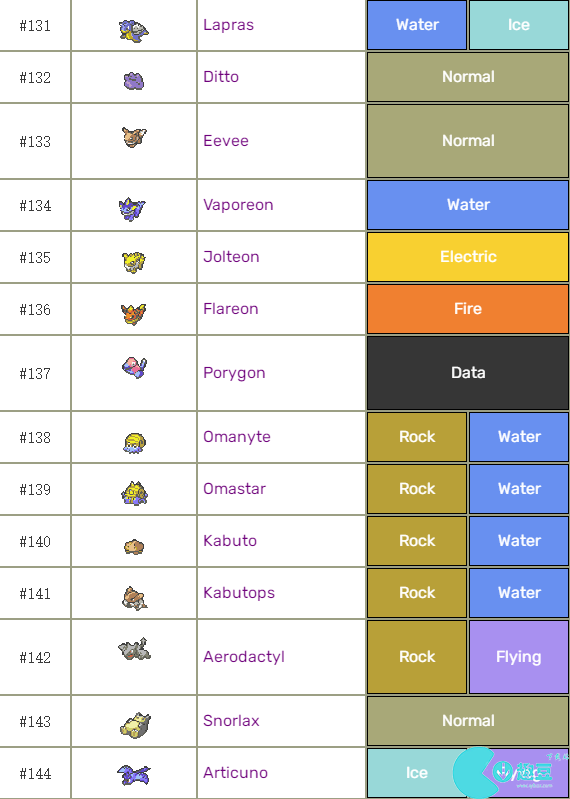This screenshot has height=799, width=570.
Task: Click the Lapras sprite icon
Action: point(134,31)
